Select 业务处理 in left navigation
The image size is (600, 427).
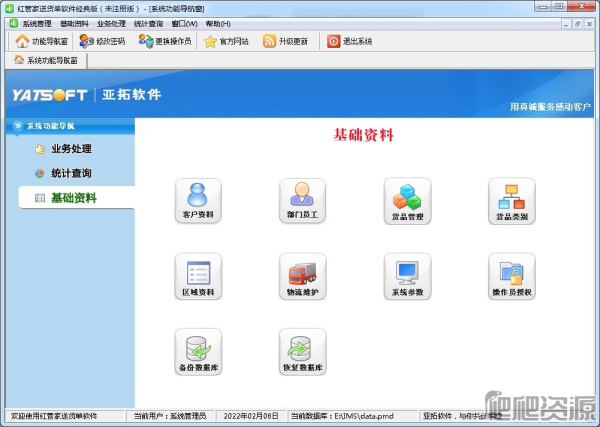[71, 149]
